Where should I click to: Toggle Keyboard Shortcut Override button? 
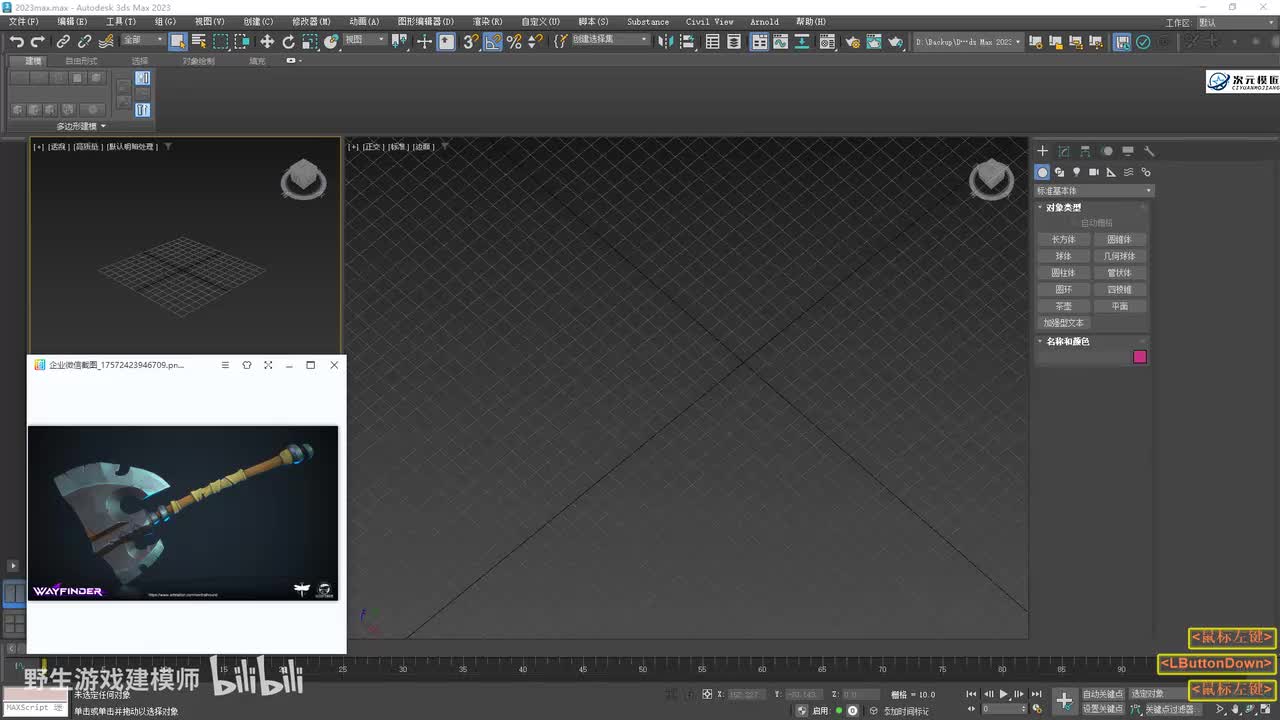click(x=446, y=41)
